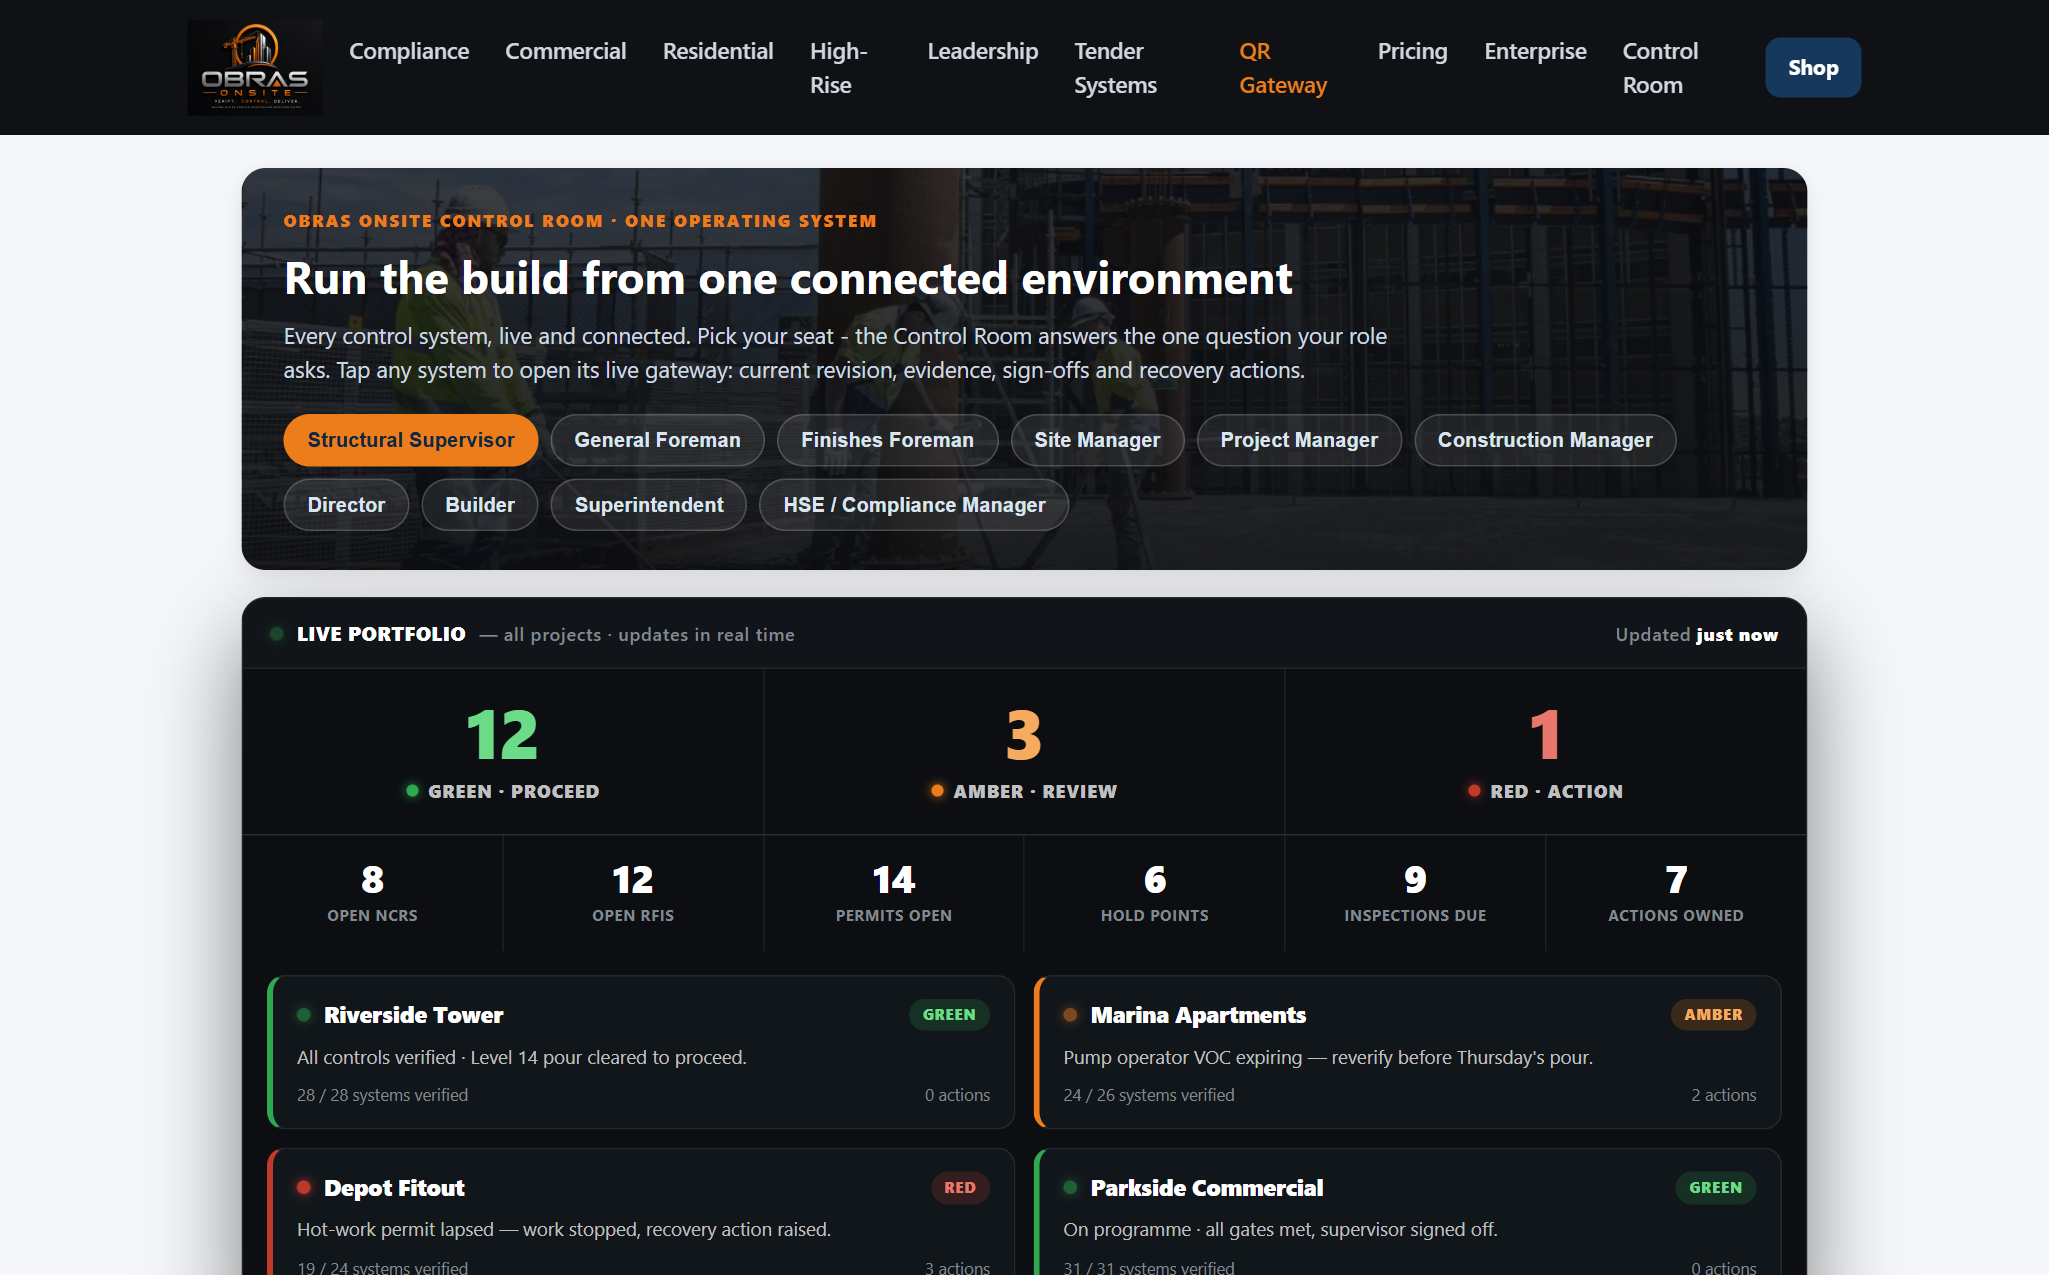Click '0 actions' on Riverside Tower

click(x=957, y=1095)
